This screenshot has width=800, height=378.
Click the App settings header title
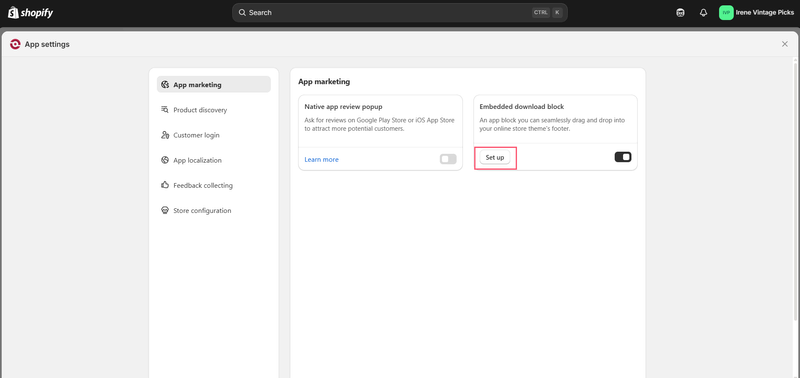(x=47, y=44)
